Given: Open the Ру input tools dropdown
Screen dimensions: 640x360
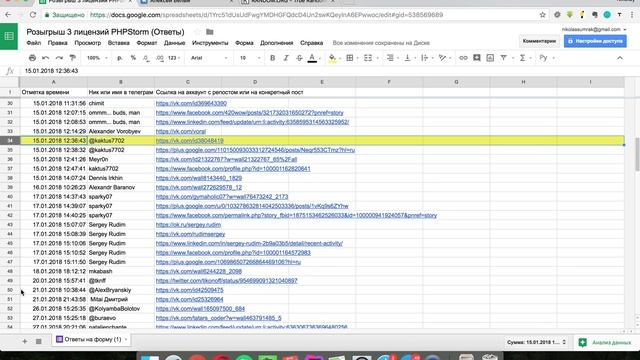Looking at the screenshot, I should pos(547,58).
